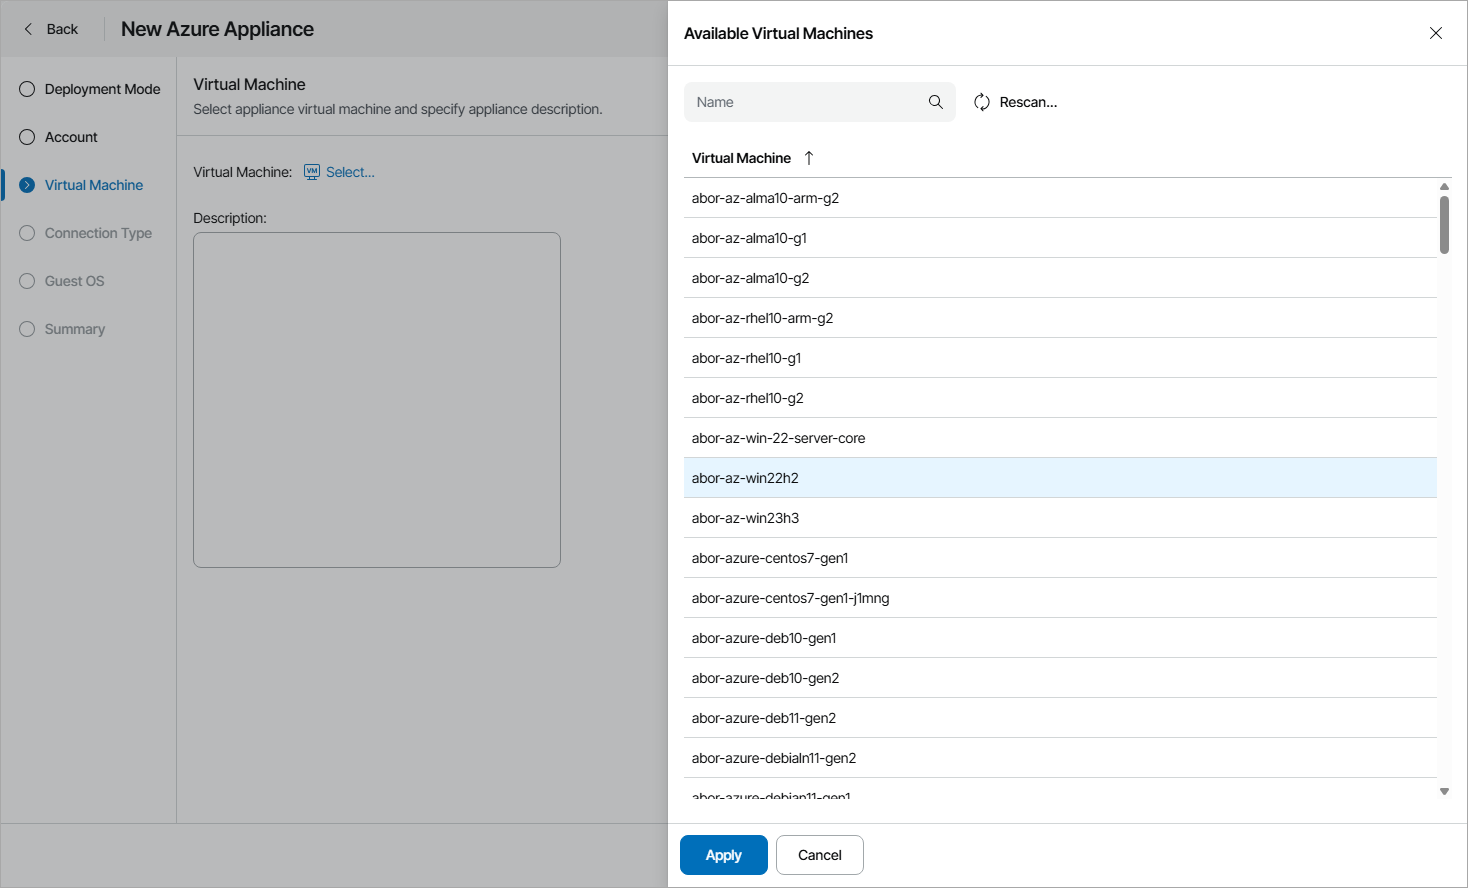Click the scrollbar thumb in the VM list
1468x888 pixels.
pos(1443,225)
